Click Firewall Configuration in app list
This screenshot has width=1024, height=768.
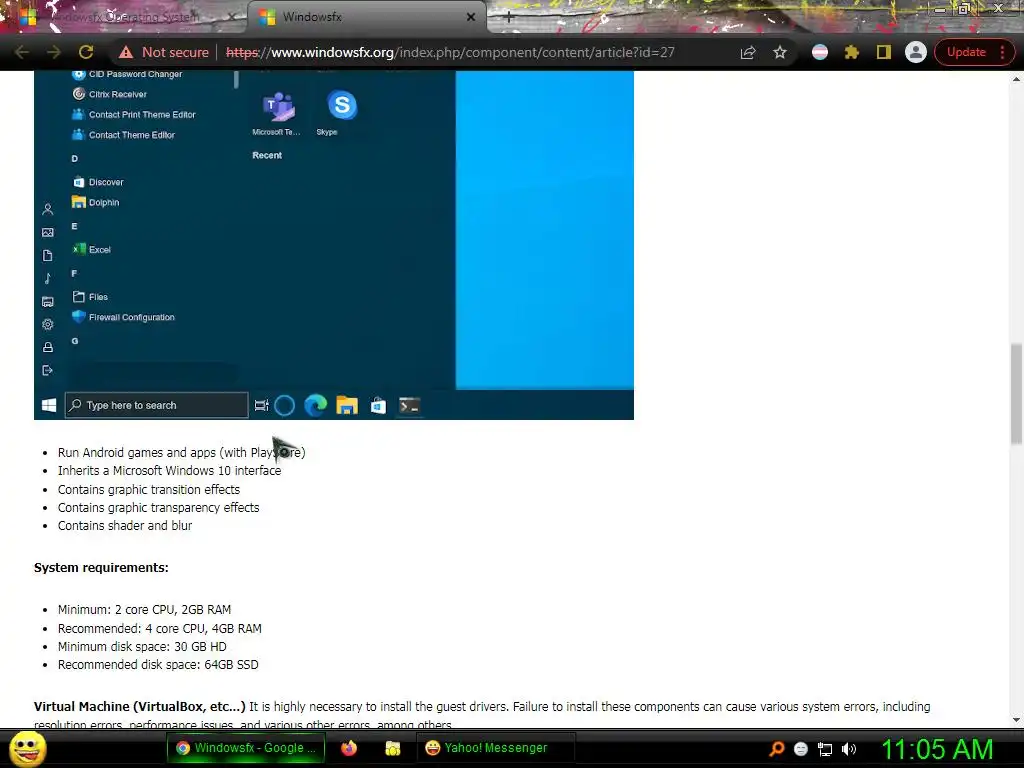coord(123,317)
